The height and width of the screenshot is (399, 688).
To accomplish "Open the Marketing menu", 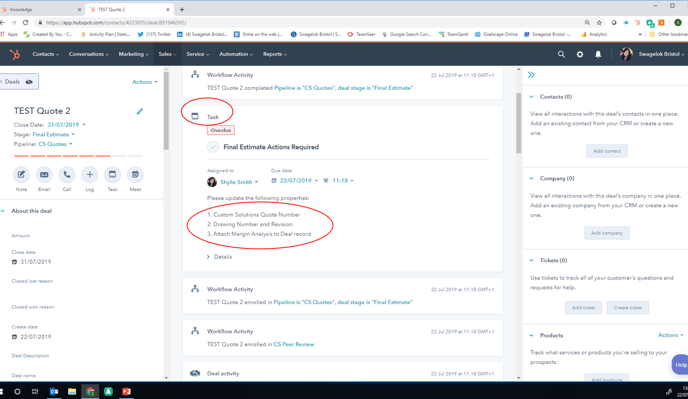I will click(x=133, y=54).
